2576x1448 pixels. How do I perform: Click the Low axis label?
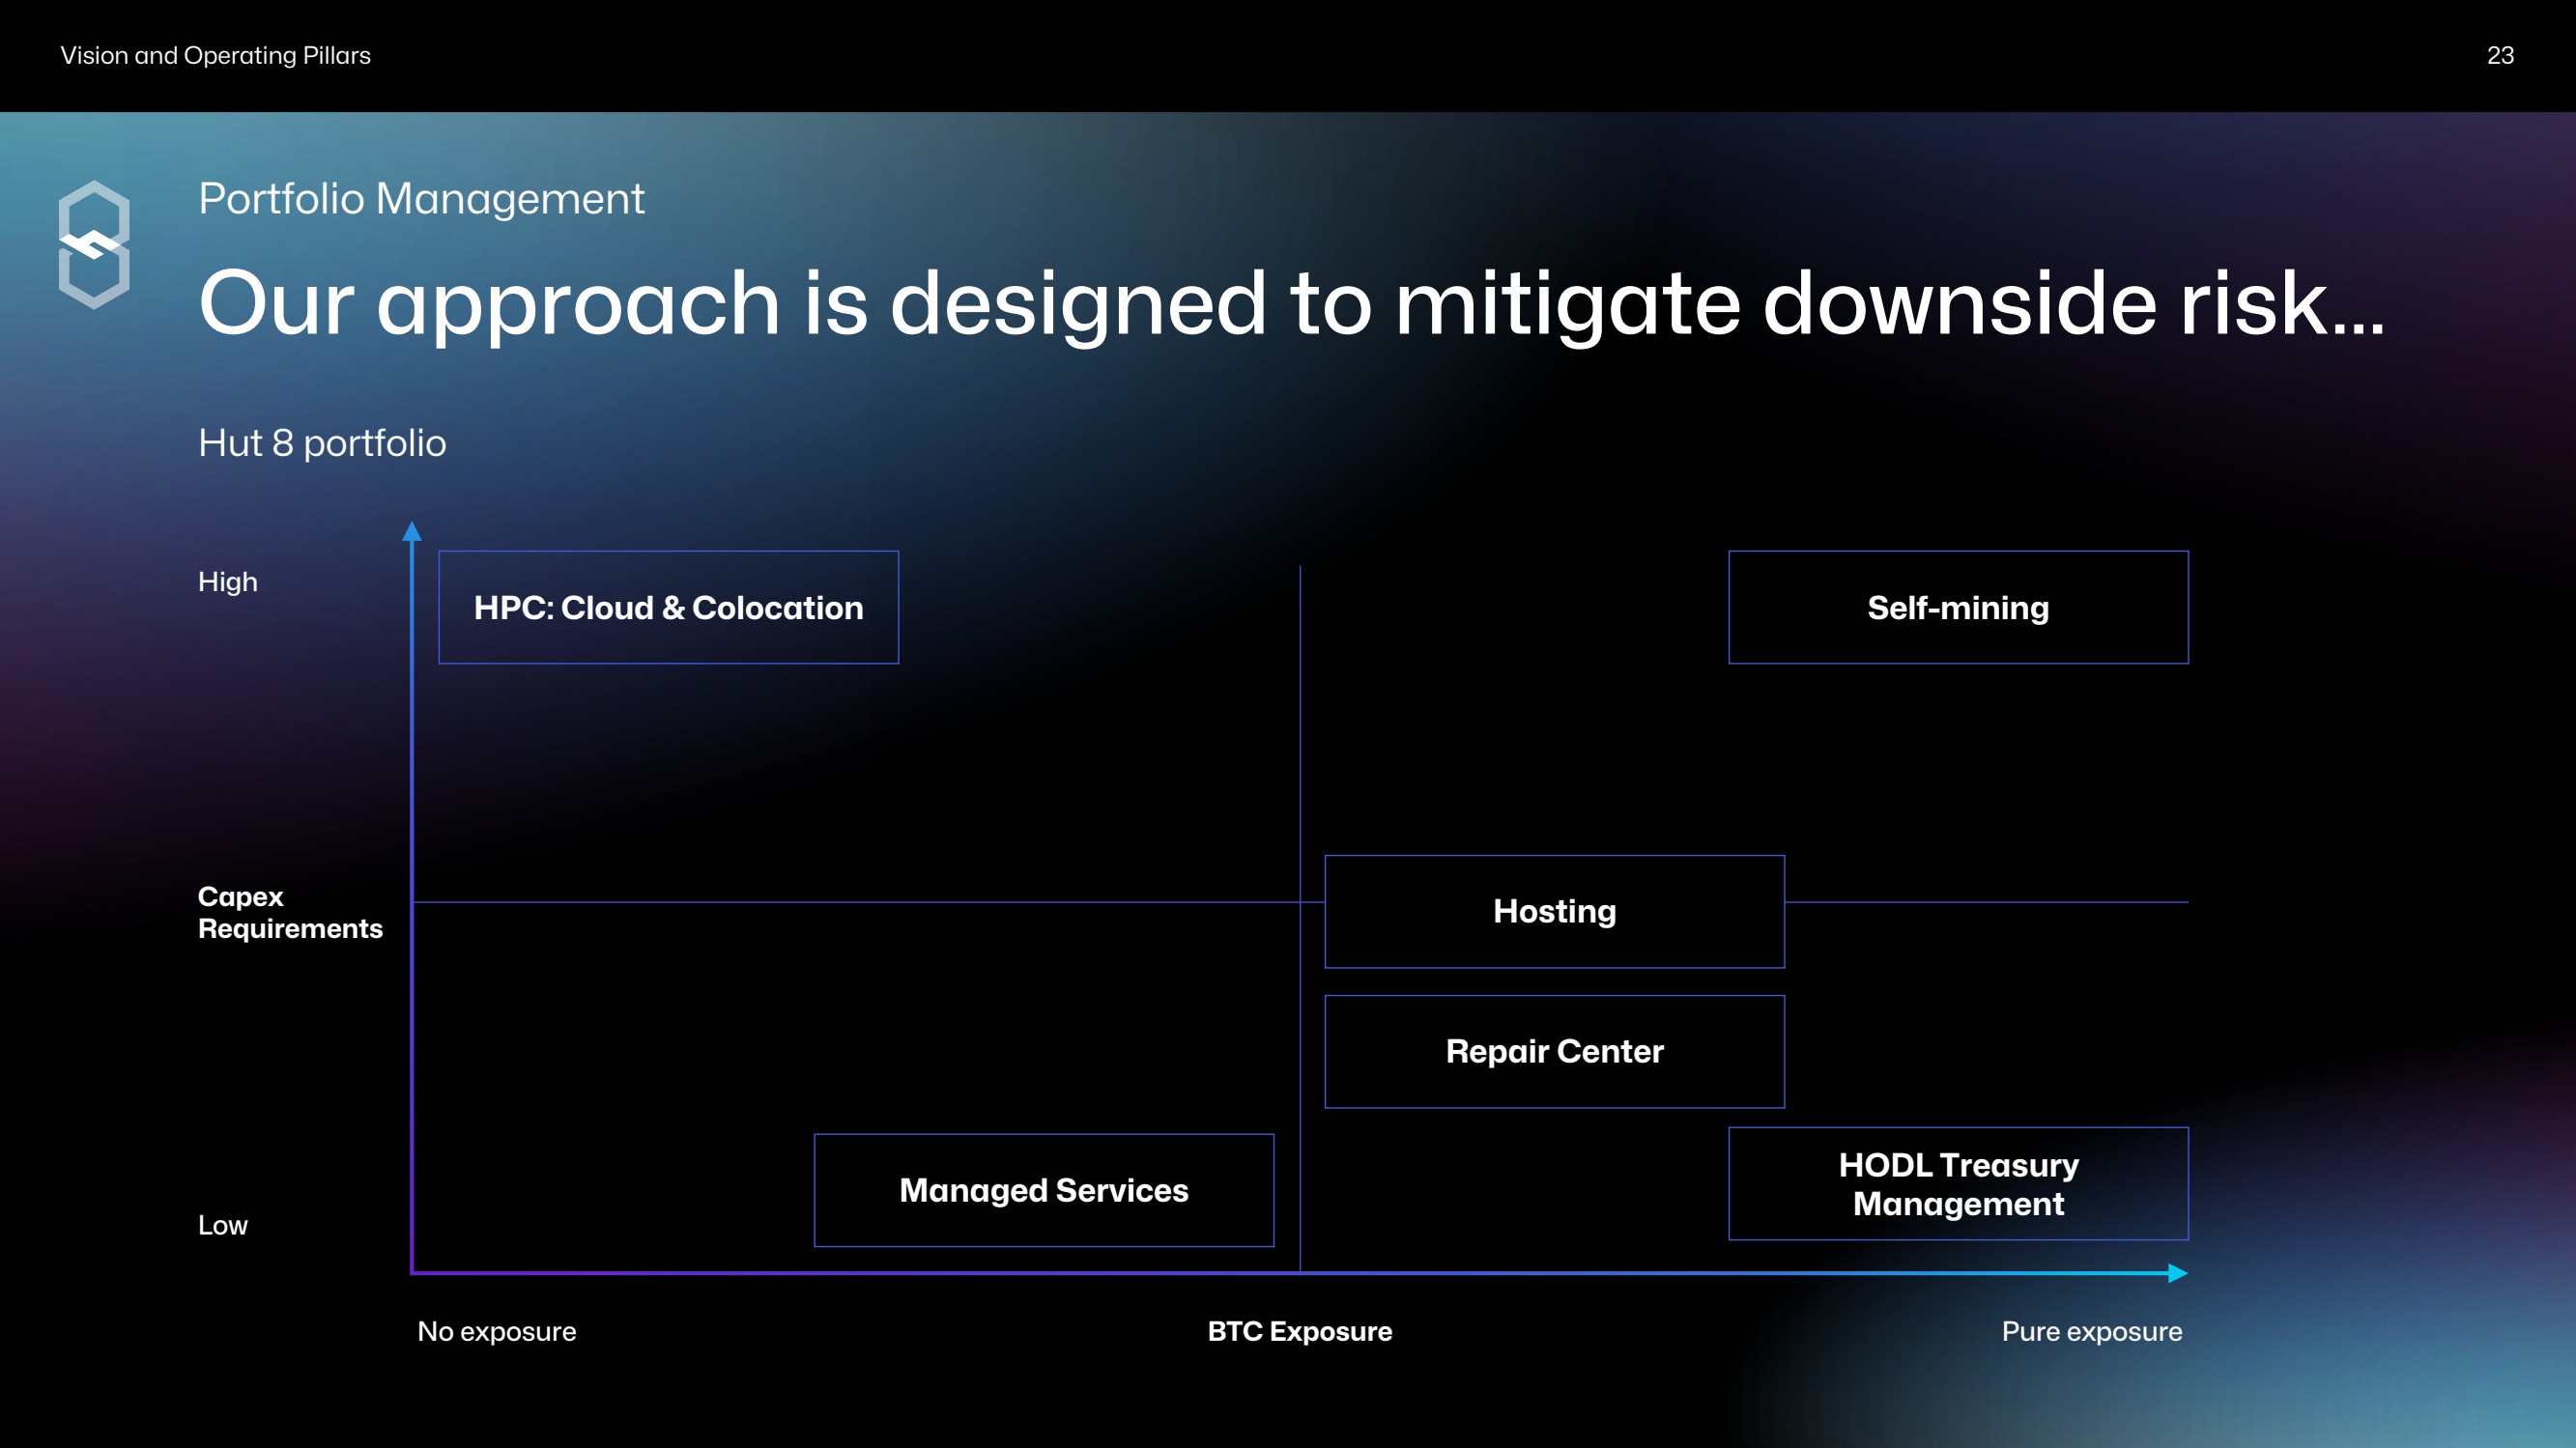tap(222, 1225)
